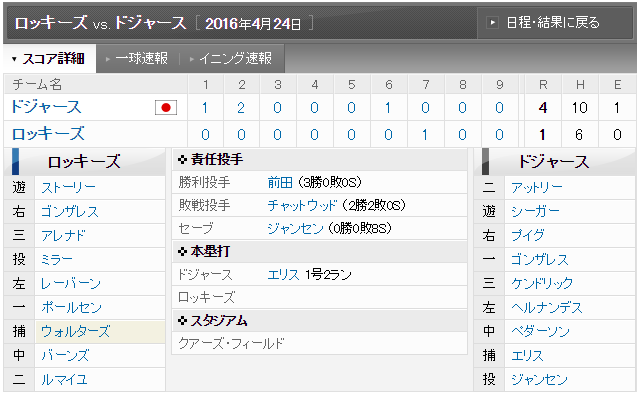Open Rockies right fielder ゴンザレス link
The height and width of the screenshot is (400, 640).
[70, 212]
